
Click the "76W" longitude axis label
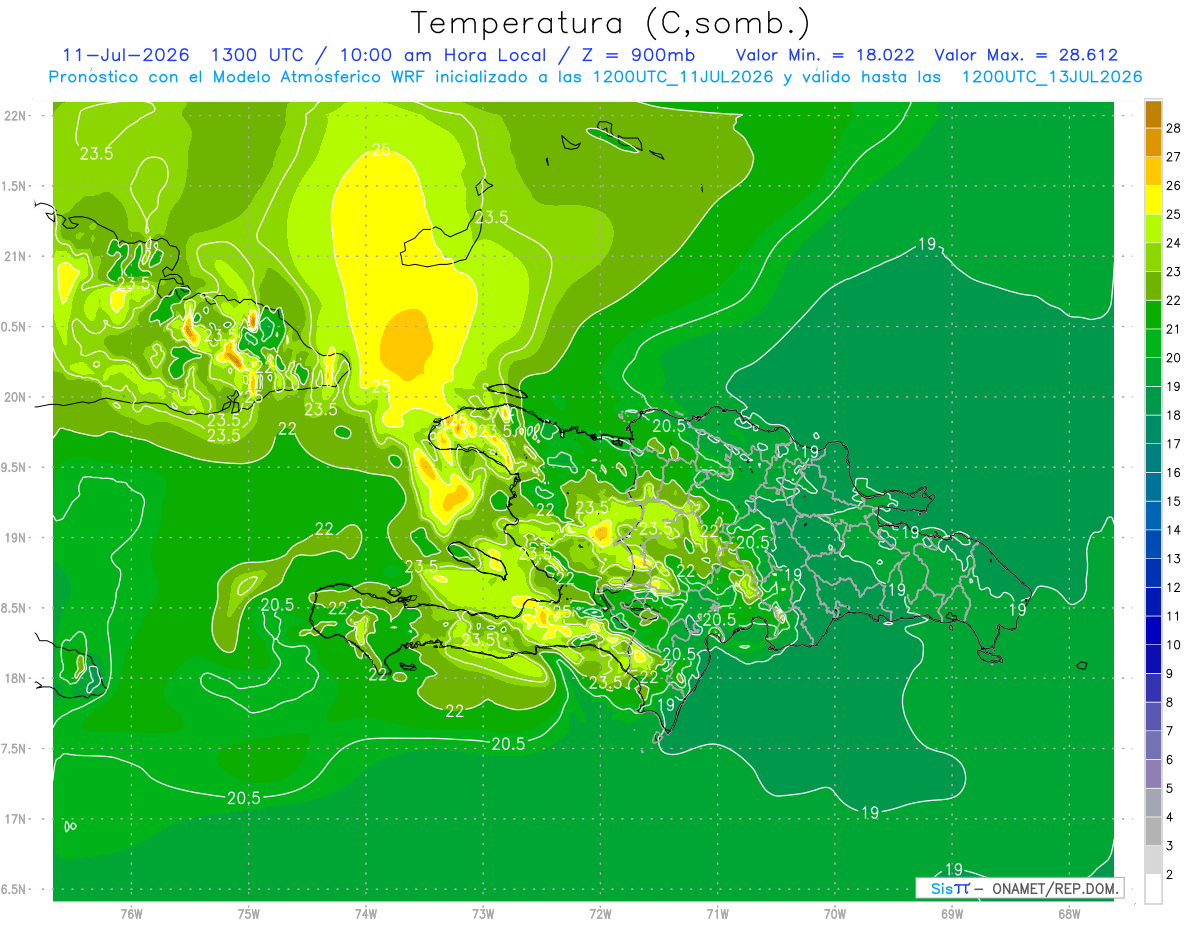click(131, 913)
